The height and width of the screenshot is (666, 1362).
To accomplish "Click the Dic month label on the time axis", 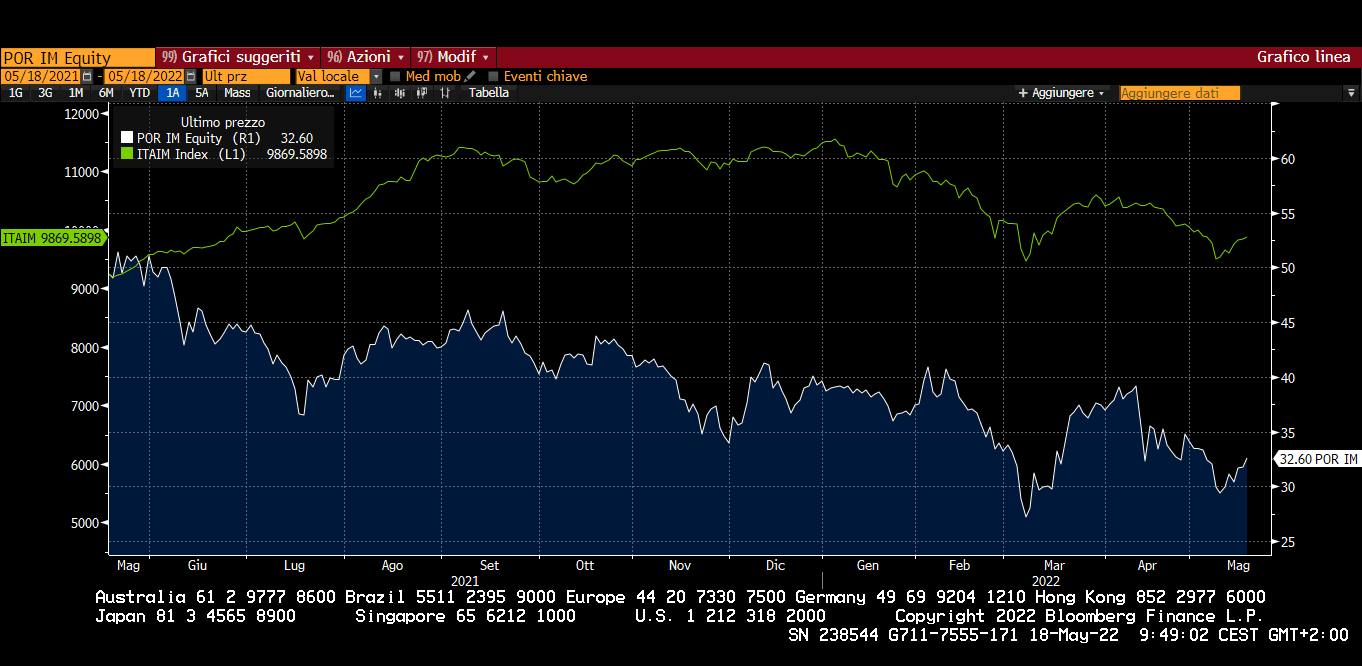I will click(x=775, y=565).
